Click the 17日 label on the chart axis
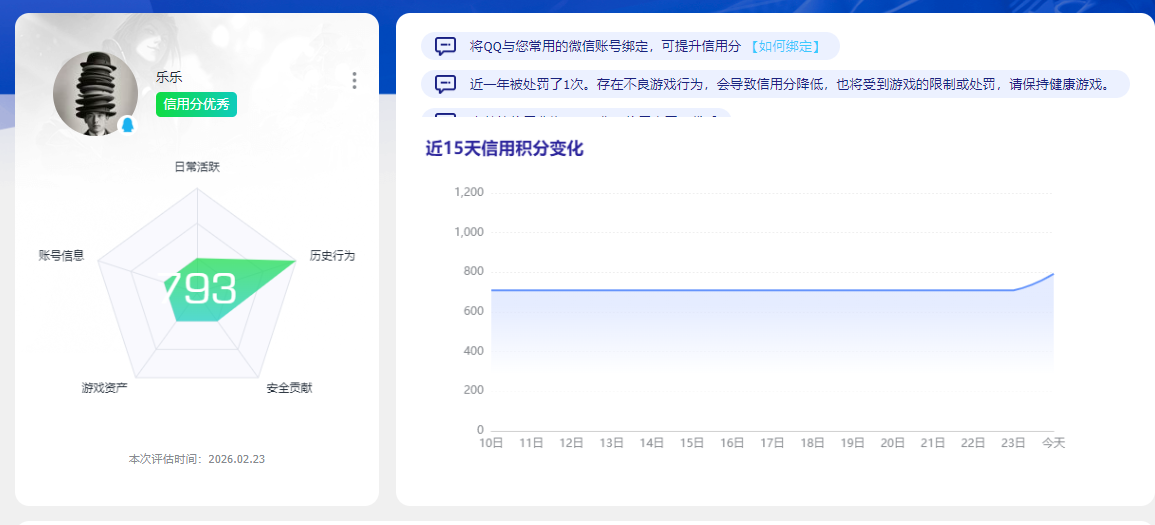 coord(772,443)
